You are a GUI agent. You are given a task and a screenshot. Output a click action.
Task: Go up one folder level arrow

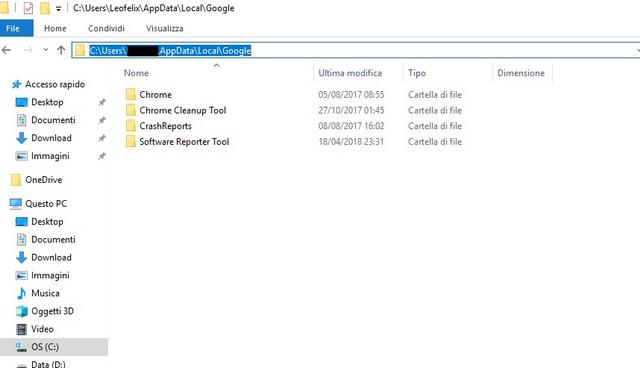pos(61,50)
